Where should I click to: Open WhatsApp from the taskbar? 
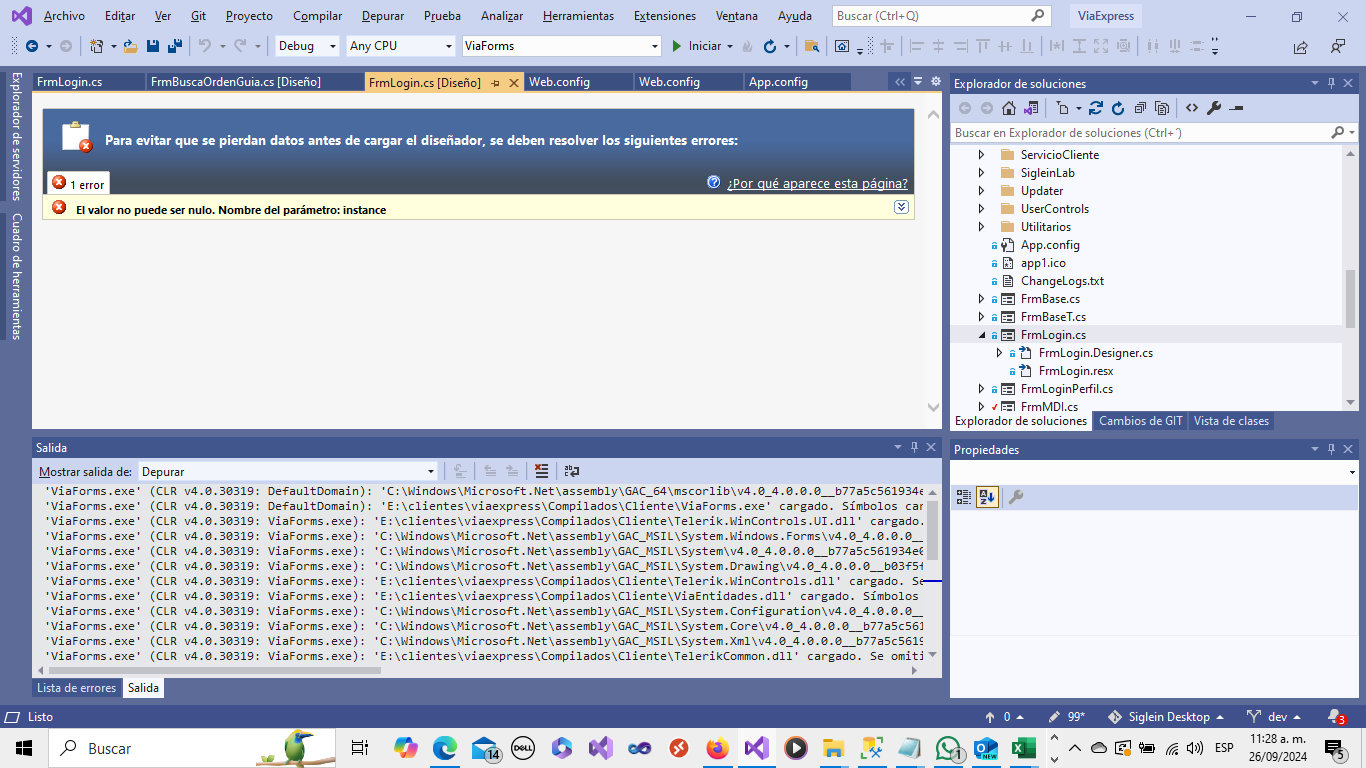click(x=948, y=748)
